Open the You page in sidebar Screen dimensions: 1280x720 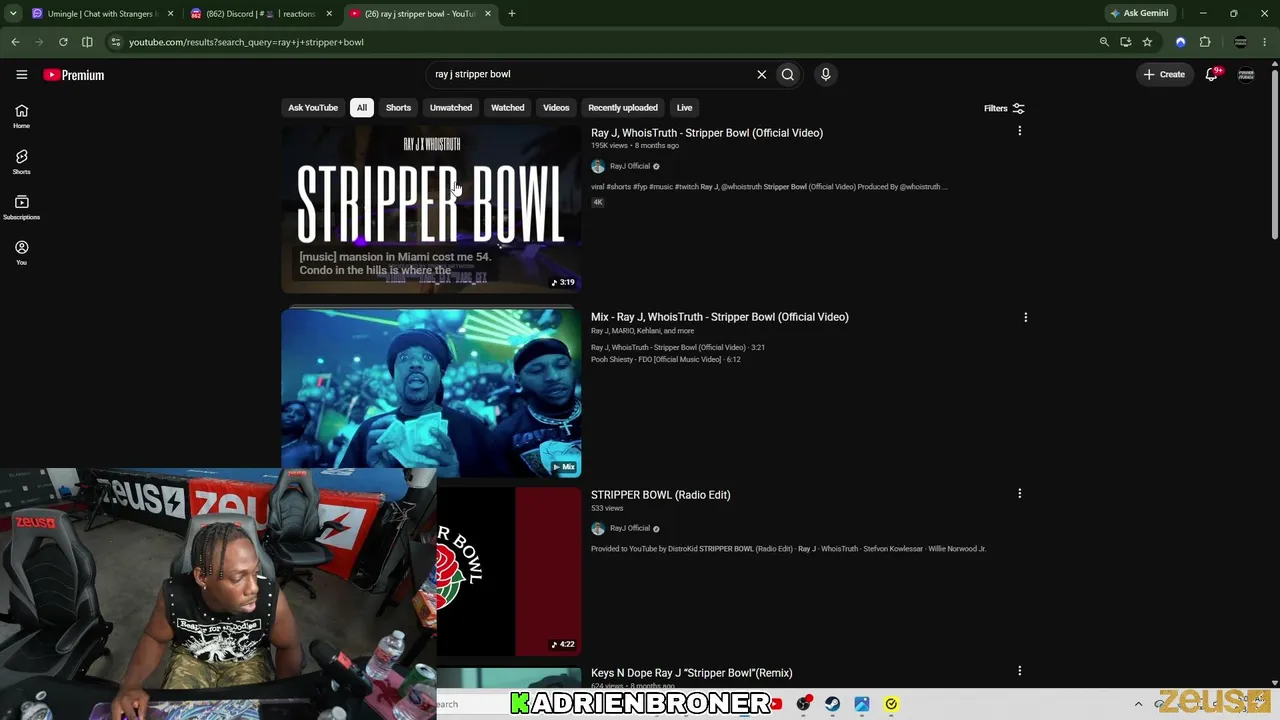pos(21,253)
